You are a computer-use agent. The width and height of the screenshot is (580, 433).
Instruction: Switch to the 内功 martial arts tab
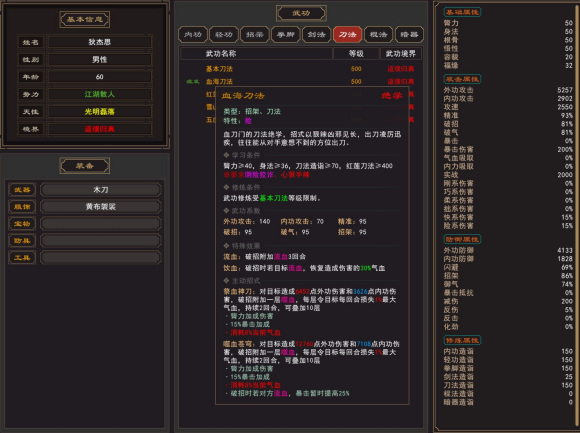pyautogui.click(x=193, y=35)
